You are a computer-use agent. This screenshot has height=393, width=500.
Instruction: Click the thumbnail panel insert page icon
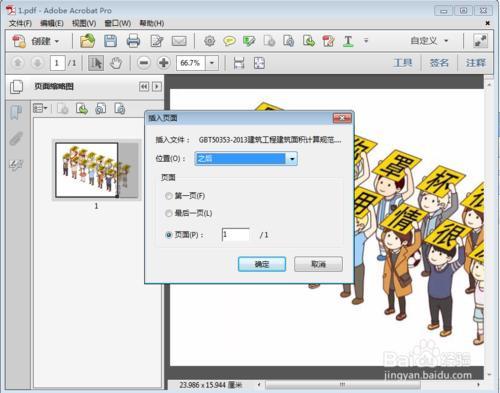(63, 109)
